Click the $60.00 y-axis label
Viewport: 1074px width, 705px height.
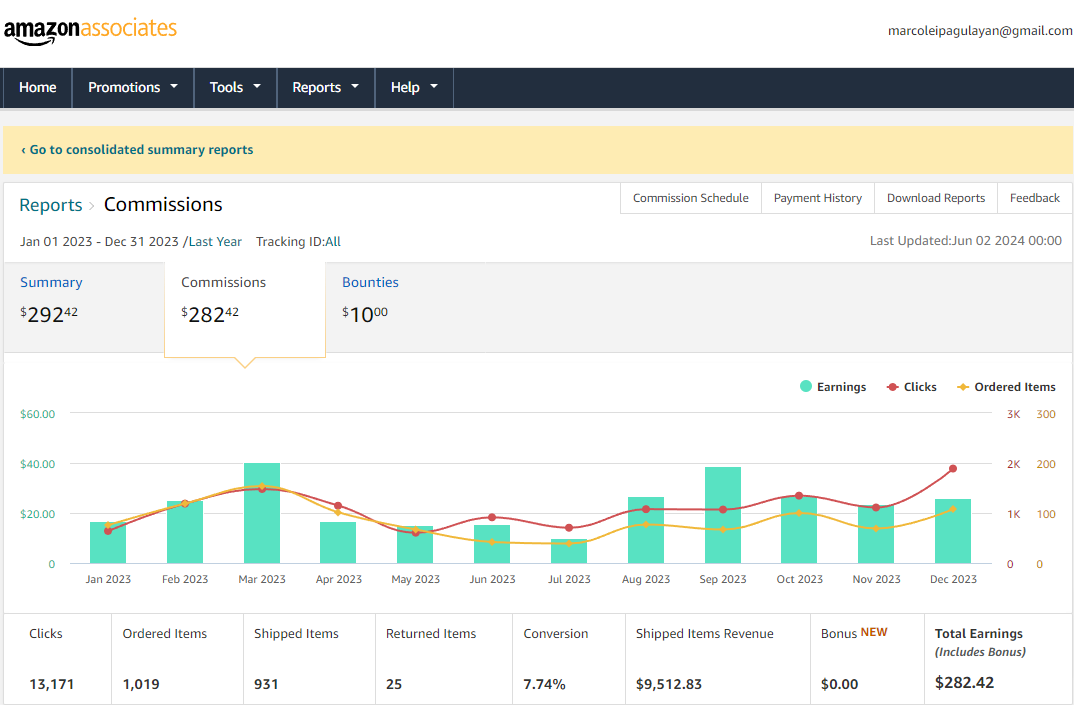[38, 414]
